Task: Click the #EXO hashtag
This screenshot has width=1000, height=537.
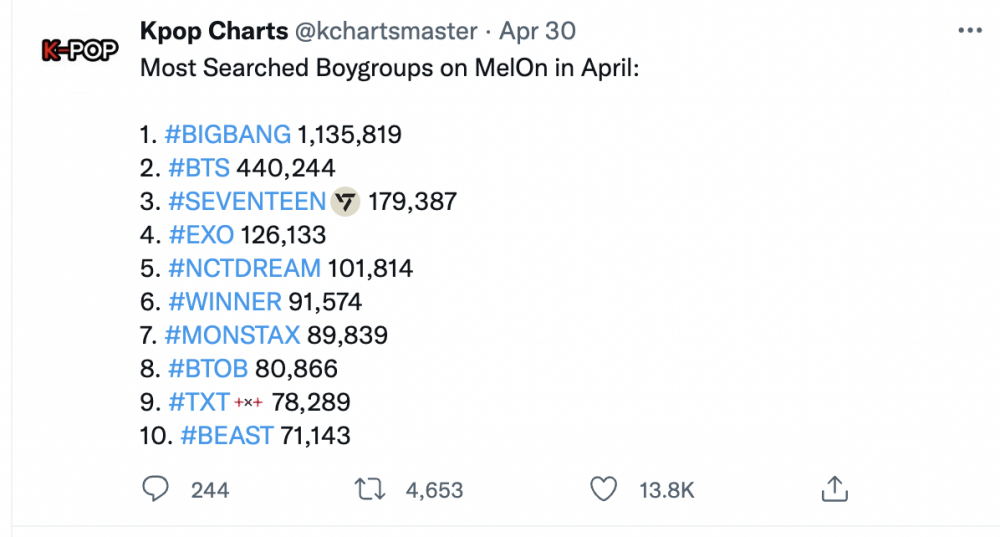Action: (201, 235)
